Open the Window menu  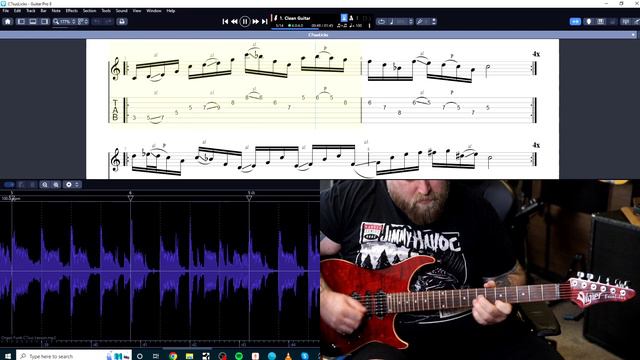coord(154,11)
